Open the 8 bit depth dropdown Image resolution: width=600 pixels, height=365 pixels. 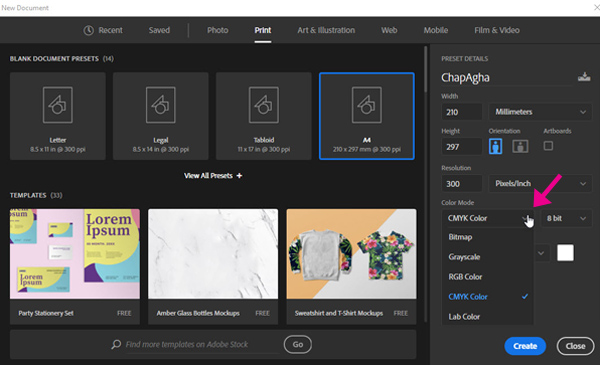(x=566, y=218)
